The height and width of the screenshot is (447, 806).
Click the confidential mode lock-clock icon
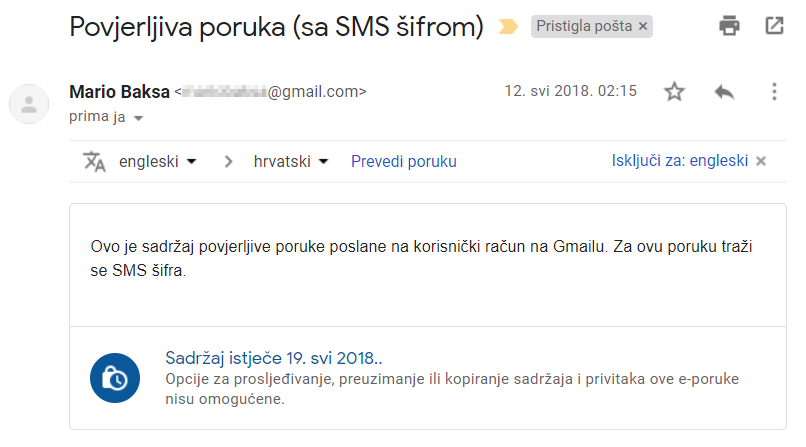[x=115, y=378]
